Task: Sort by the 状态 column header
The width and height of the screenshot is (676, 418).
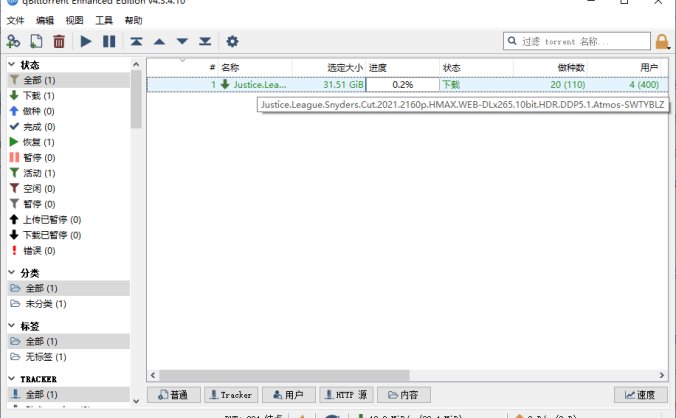Action: [x=476, y=68]
